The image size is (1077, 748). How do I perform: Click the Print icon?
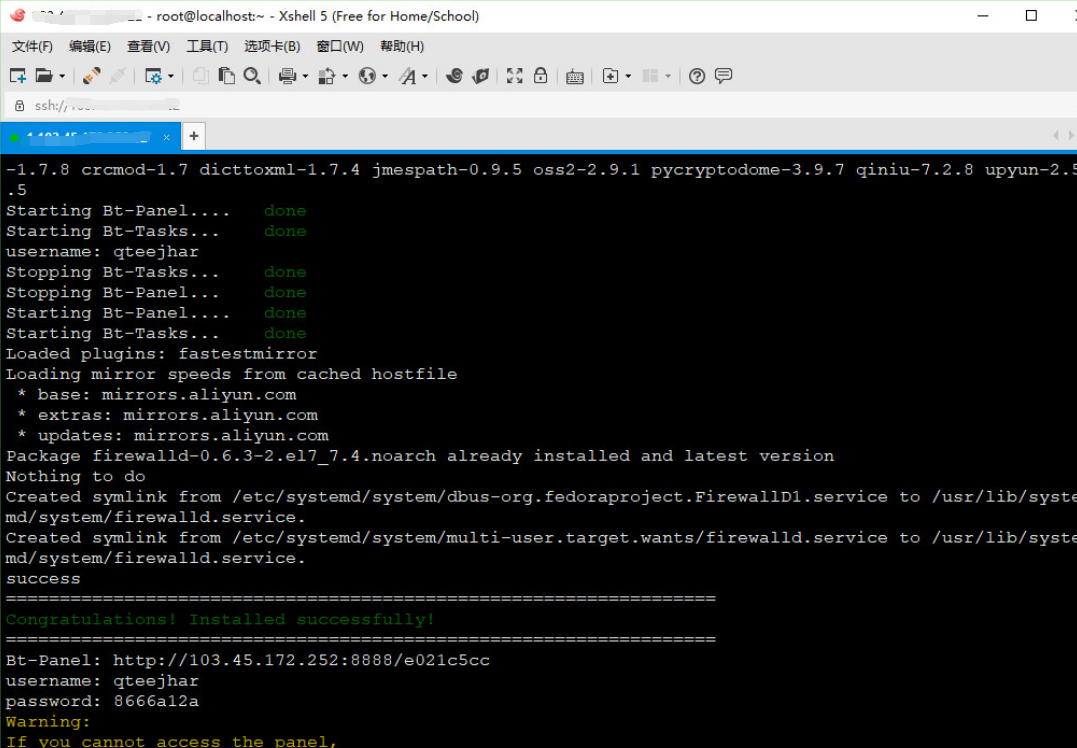(x=287, y=76)
